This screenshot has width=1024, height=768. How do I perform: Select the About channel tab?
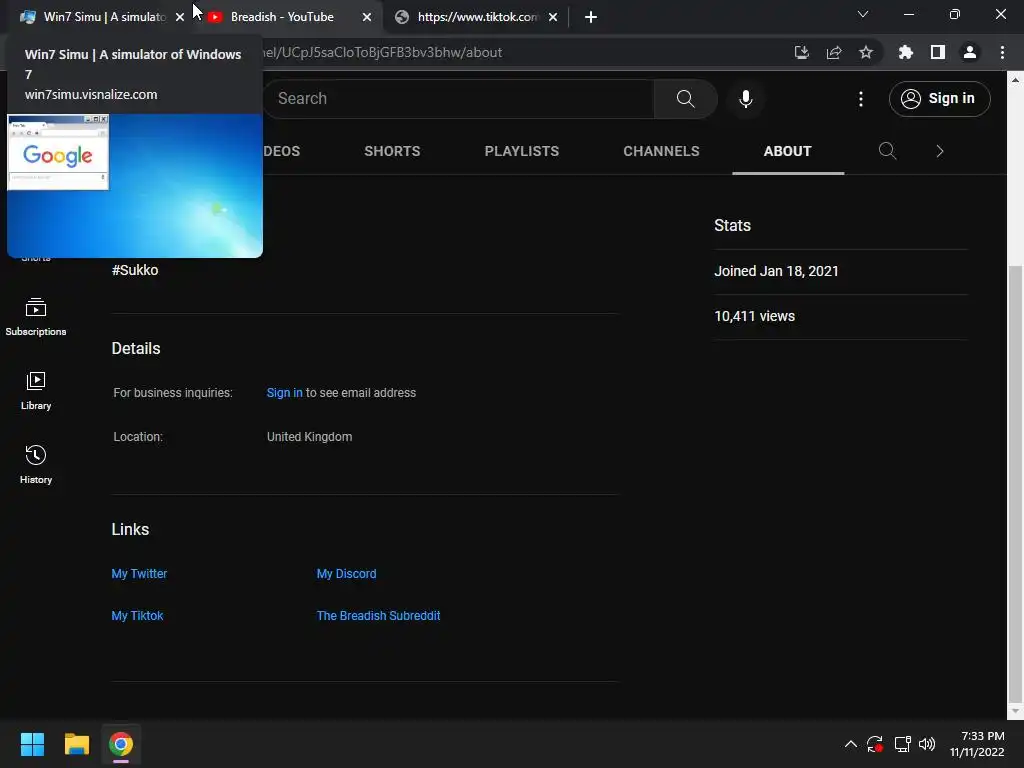(x=788, y=151)
